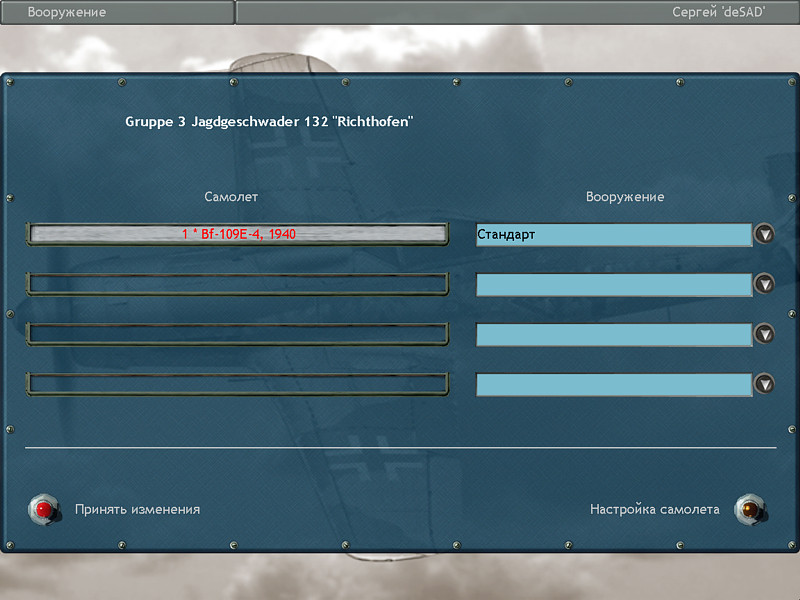The image size is (800, 600).
Task: Click the fourth empty weapon loadout field
Action: (614, 384)
